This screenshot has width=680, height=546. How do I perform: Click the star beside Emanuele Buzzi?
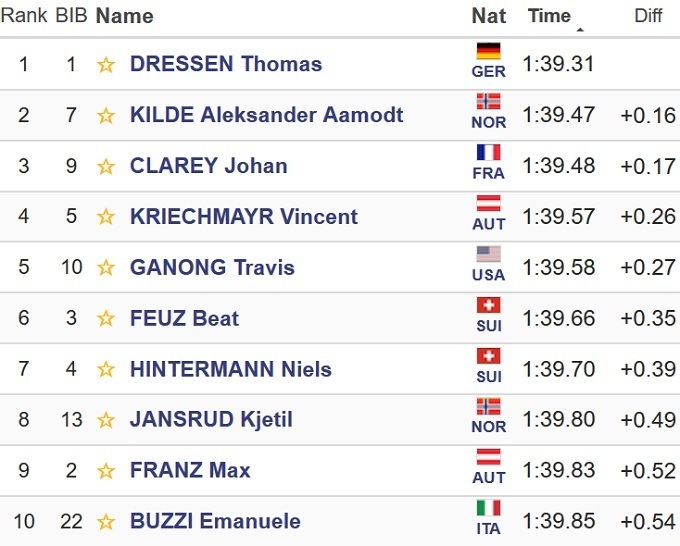click(x=106, y=522)
